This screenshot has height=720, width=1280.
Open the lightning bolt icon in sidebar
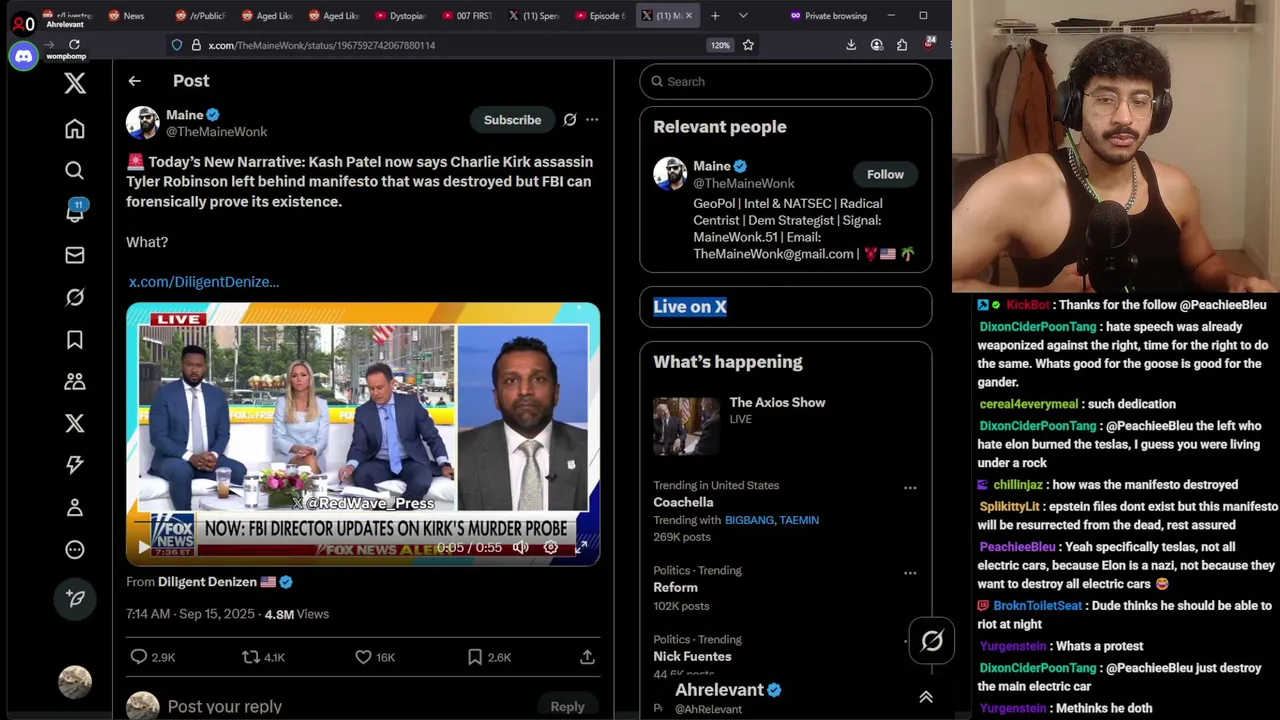75,465
